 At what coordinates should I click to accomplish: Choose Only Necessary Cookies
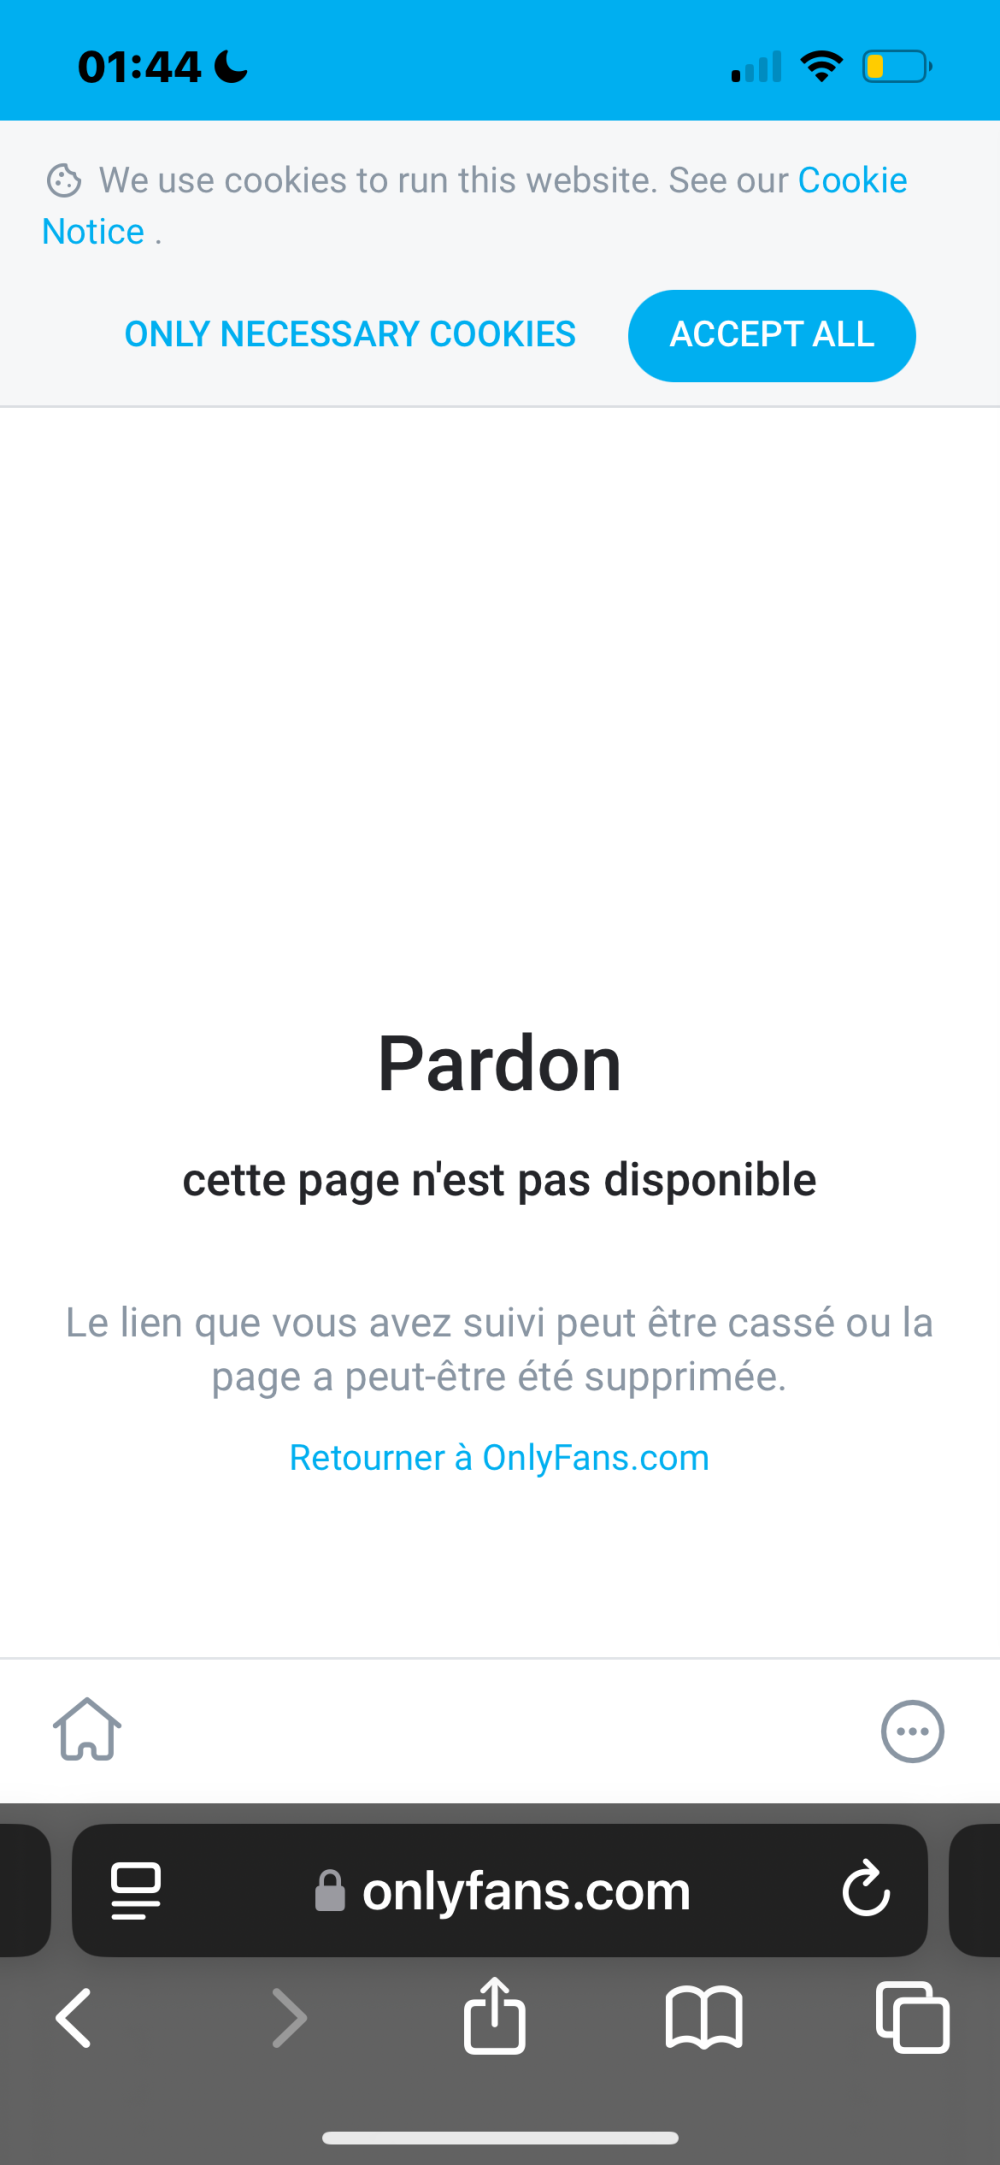point(350,334)
